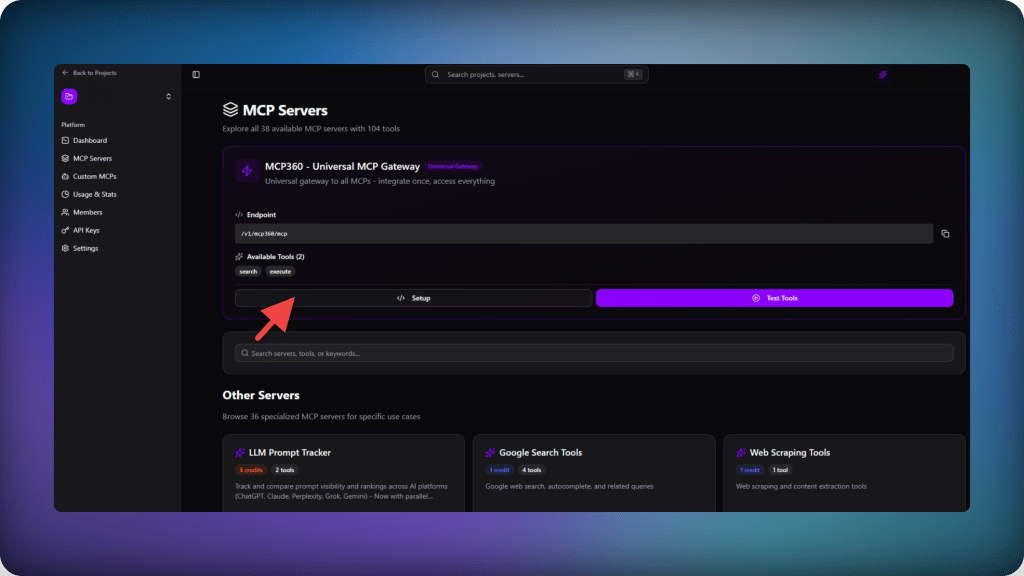Screen dimensions: 1024x576
Task: Open Dashboard in the sidebar
Action: (84, 140)
